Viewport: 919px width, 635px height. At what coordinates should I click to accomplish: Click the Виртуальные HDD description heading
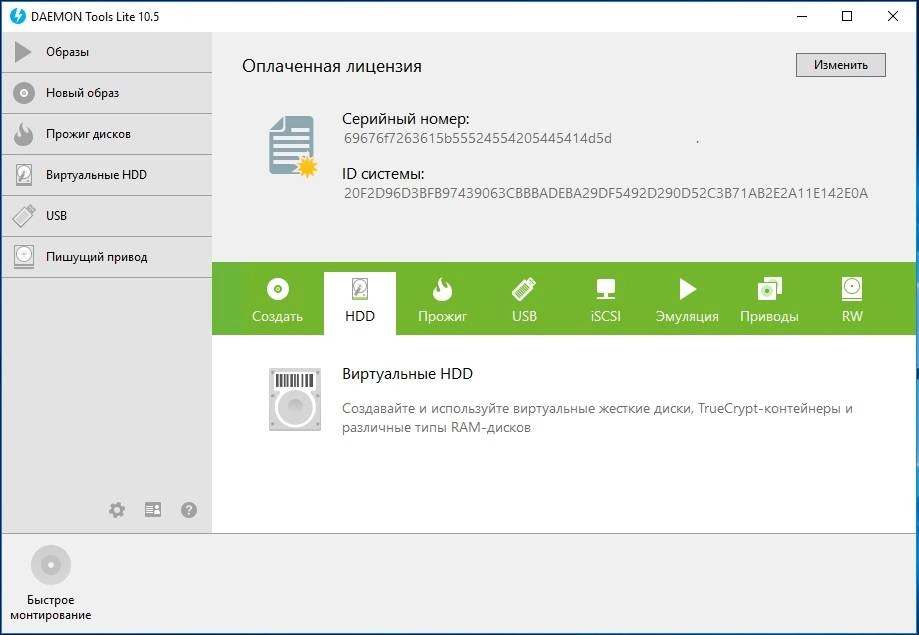tap(407, 374)
